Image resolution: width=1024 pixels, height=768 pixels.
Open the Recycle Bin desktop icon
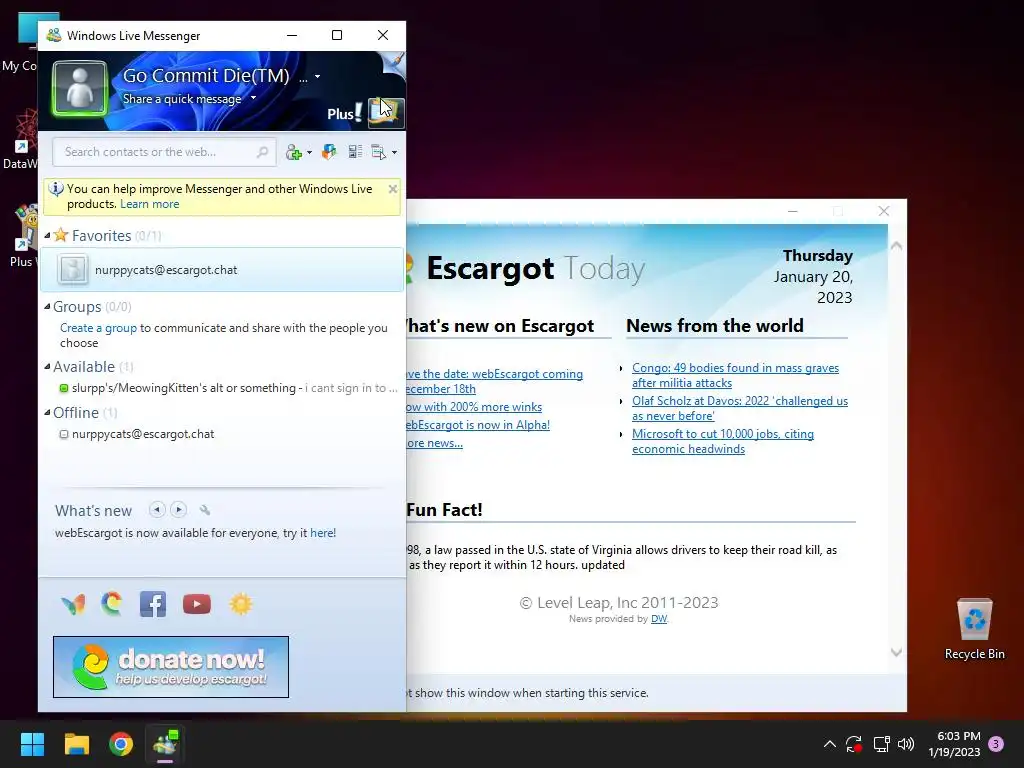click(x=974, y=629)
